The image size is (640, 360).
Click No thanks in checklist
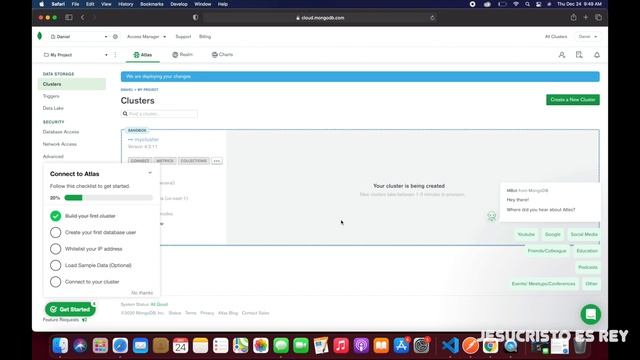coord(142,293)
